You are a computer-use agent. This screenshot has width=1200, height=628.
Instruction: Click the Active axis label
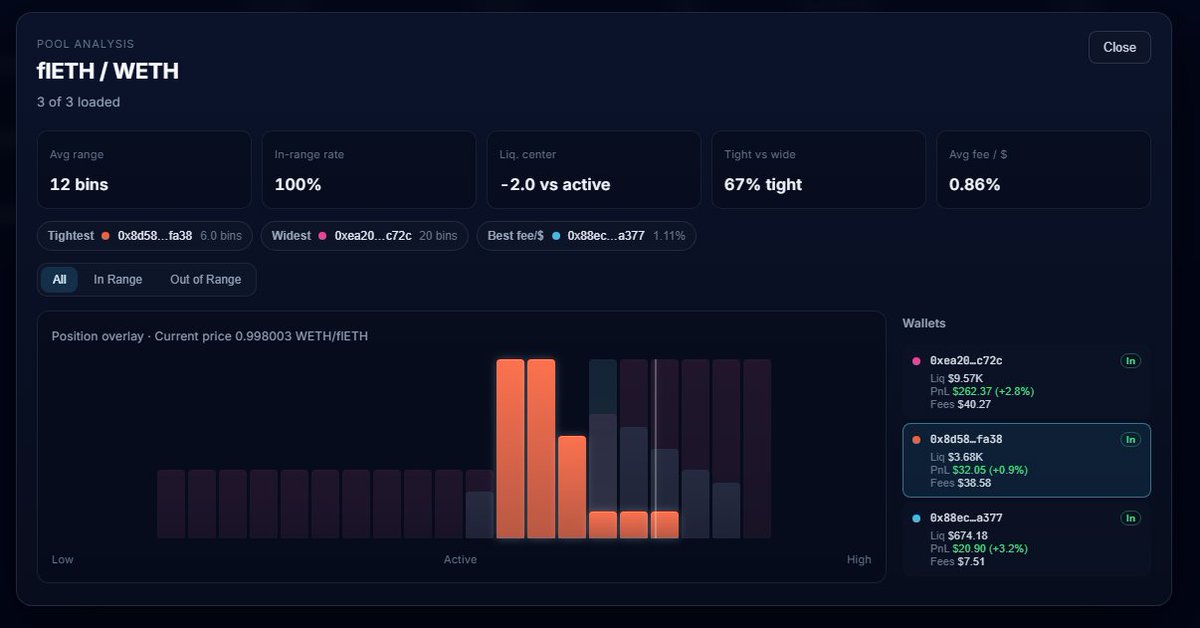tap(460, 560)
